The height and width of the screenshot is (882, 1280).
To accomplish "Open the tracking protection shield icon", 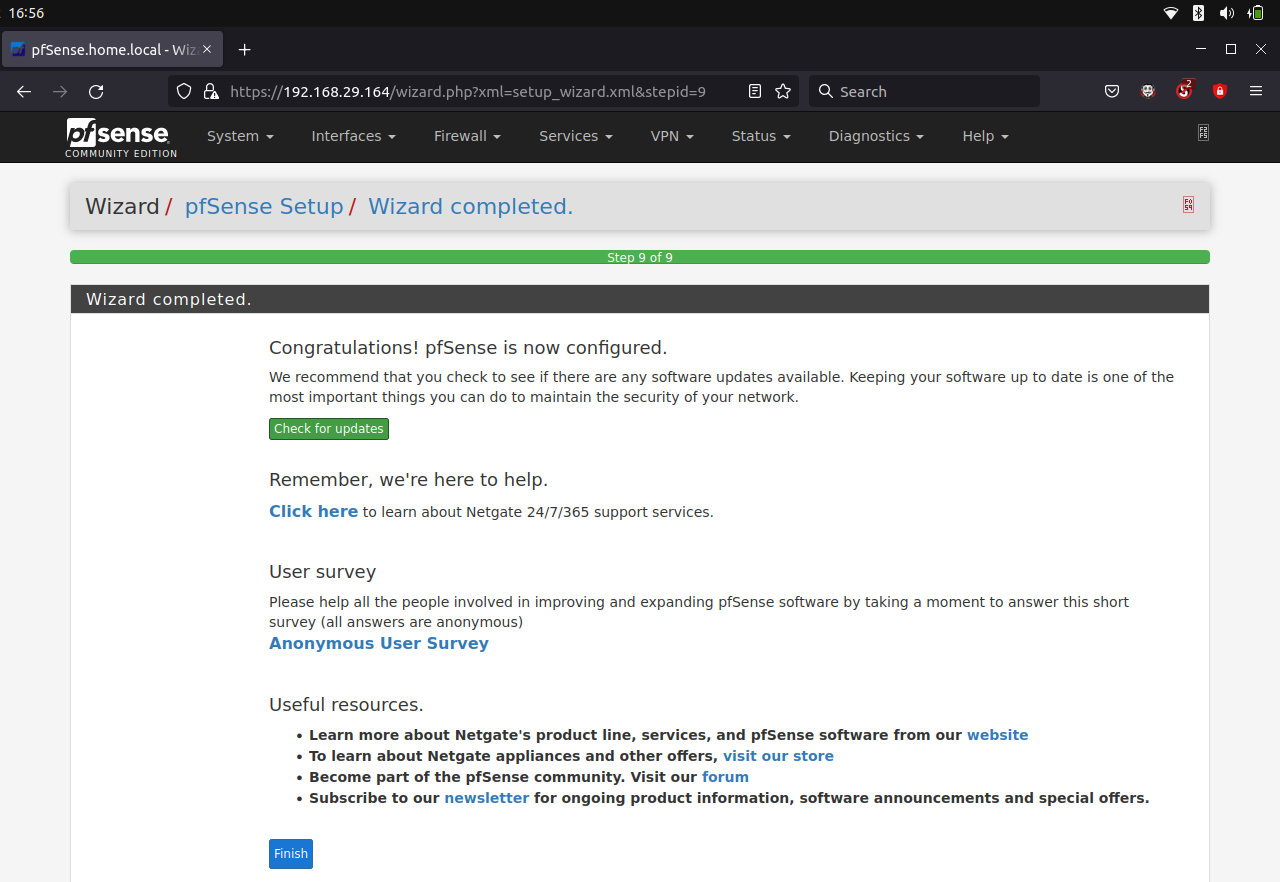I will [184, 91].
